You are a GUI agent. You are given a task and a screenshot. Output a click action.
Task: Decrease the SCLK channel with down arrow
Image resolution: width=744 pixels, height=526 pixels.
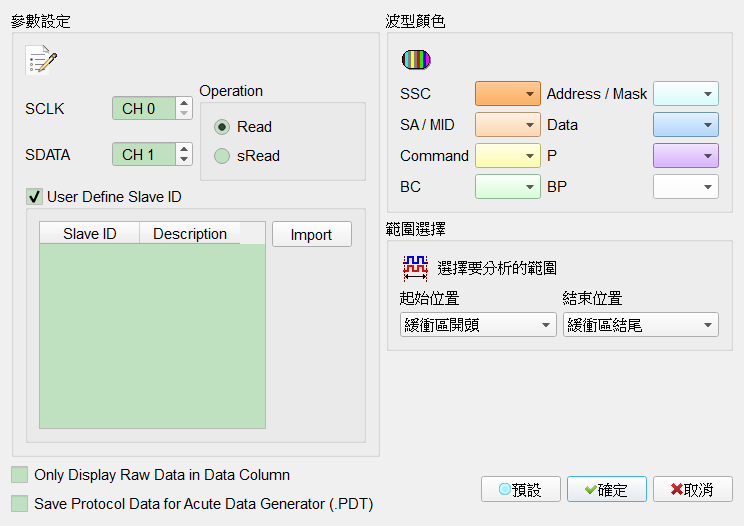coord(184,114)
